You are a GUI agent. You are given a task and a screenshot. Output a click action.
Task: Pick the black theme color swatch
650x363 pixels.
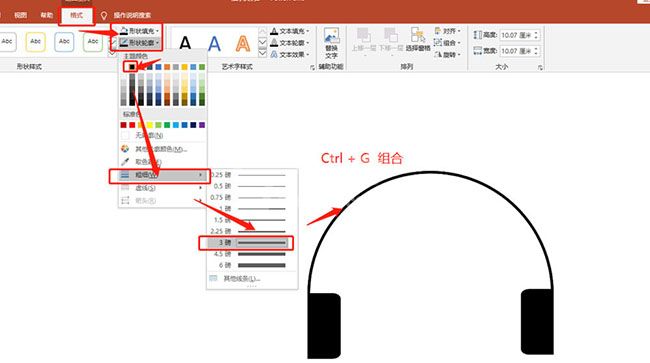[132, 67]
